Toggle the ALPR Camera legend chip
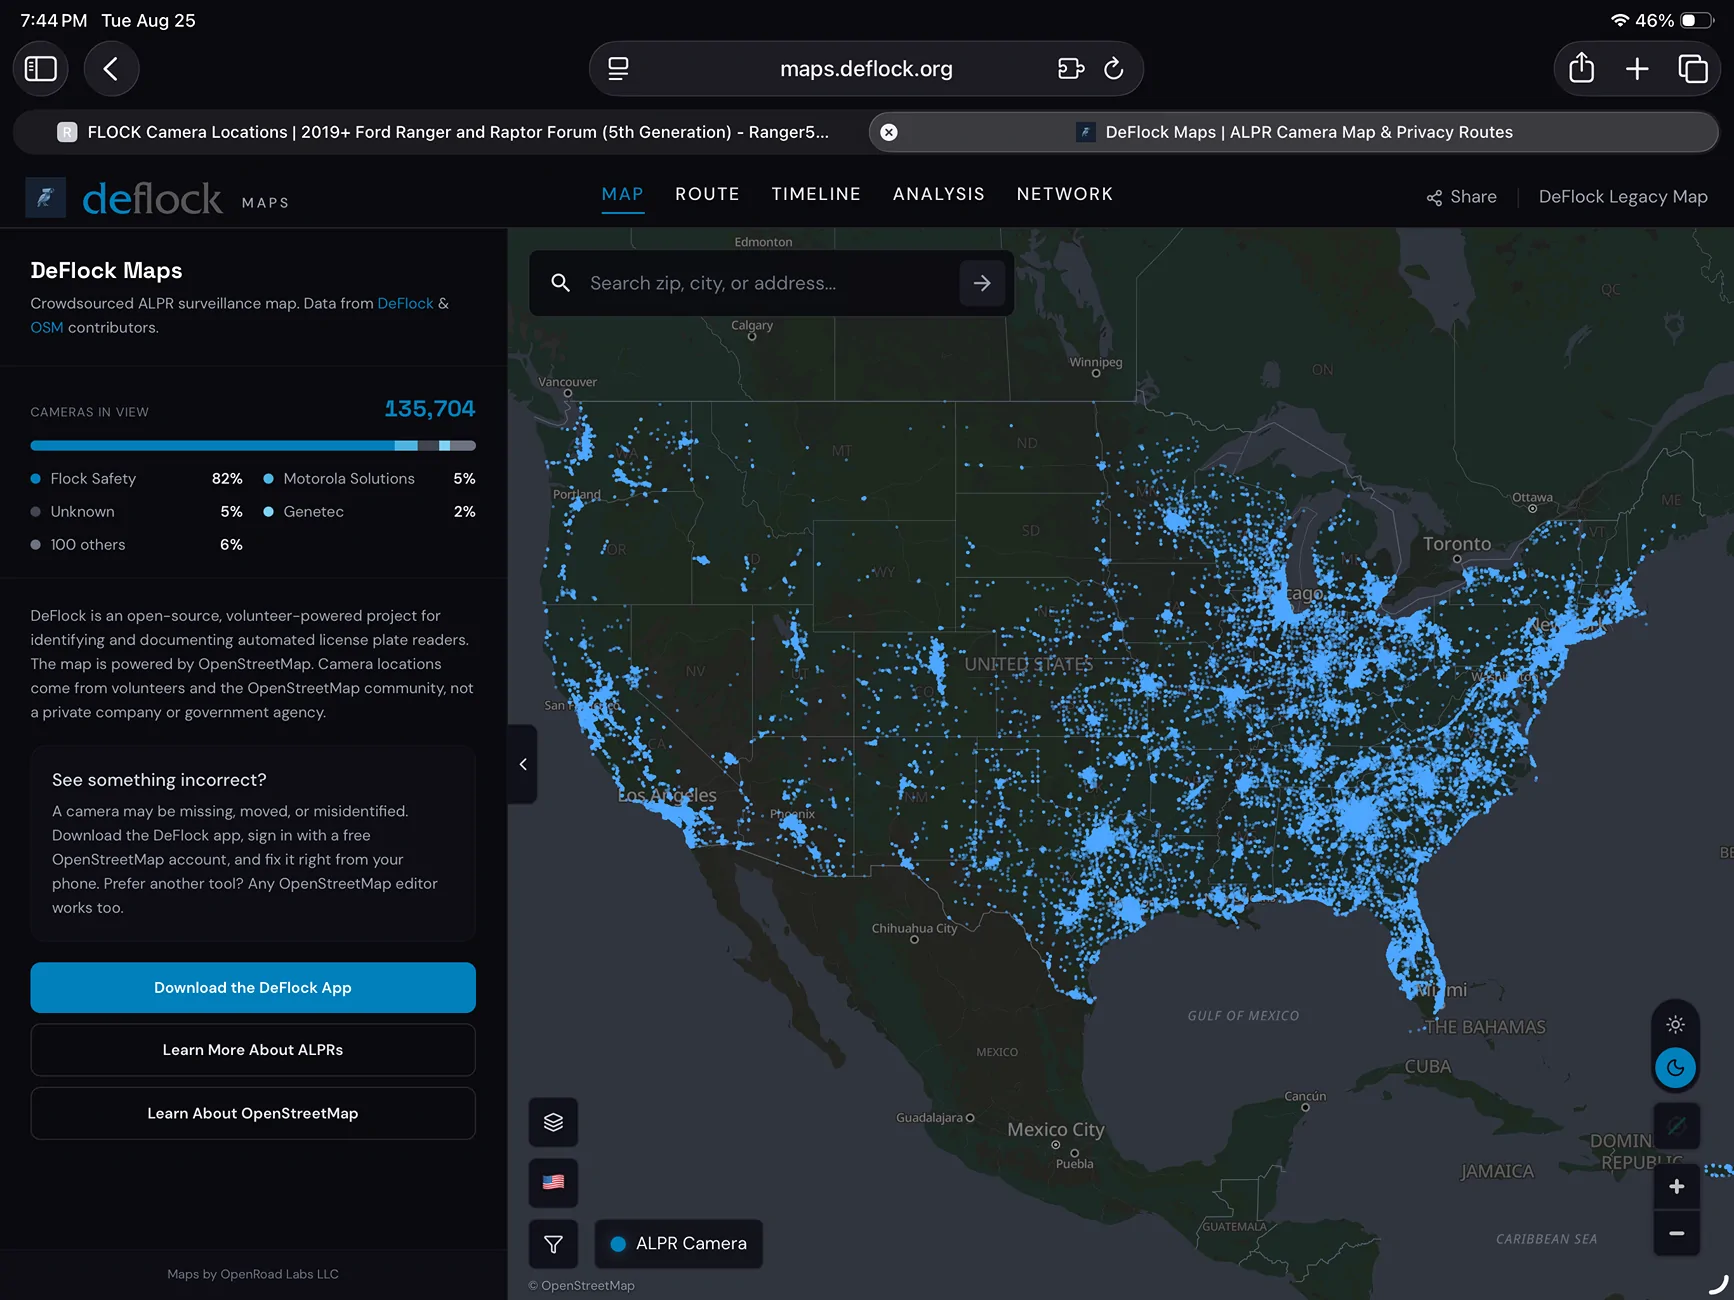 [679, 1244]
